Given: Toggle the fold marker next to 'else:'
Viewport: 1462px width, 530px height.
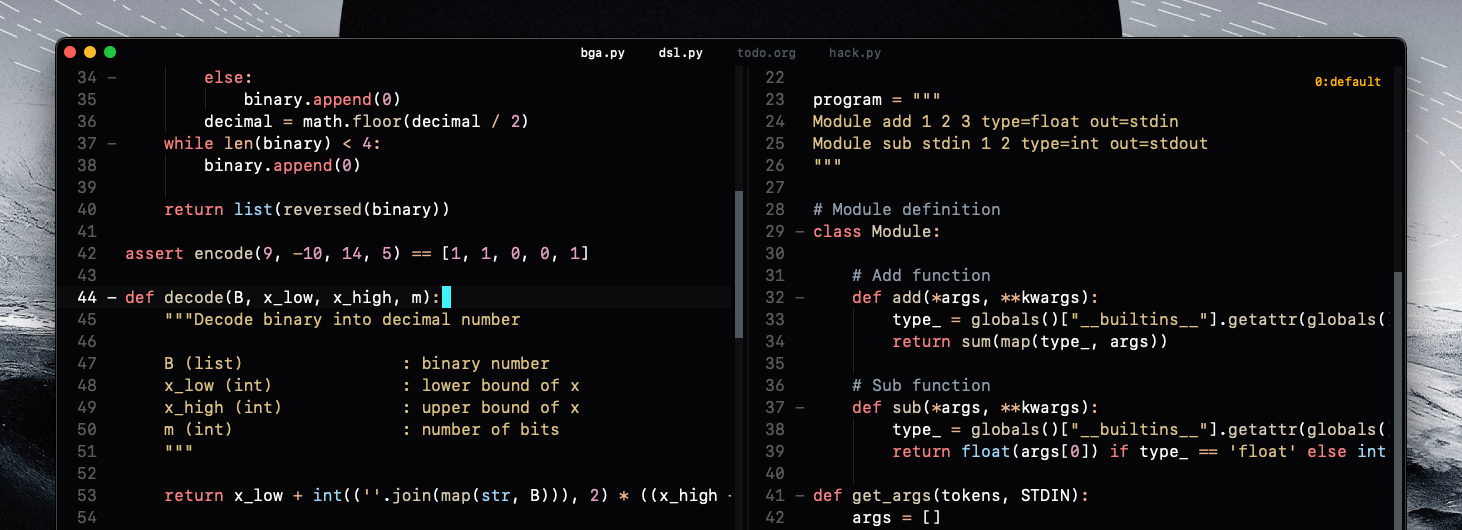Looking at the screenshot, I should coord(111,78).
